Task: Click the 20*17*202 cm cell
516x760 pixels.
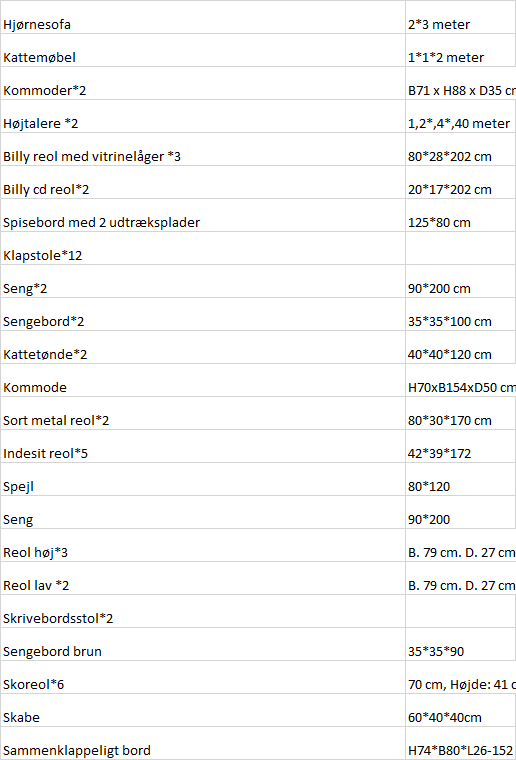Action: click(461, 182)
